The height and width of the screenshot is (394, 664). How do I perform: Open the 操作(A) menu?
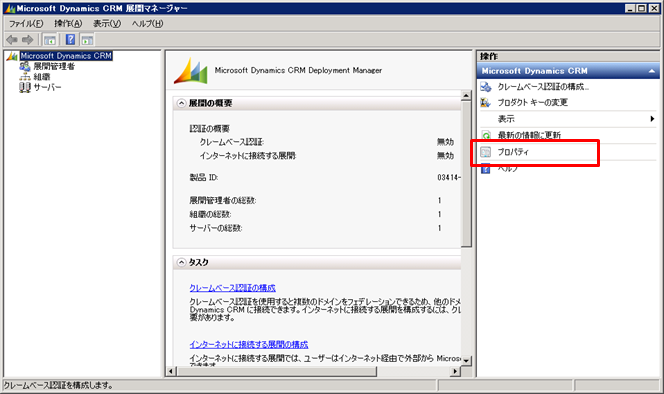tap(68, 24)
